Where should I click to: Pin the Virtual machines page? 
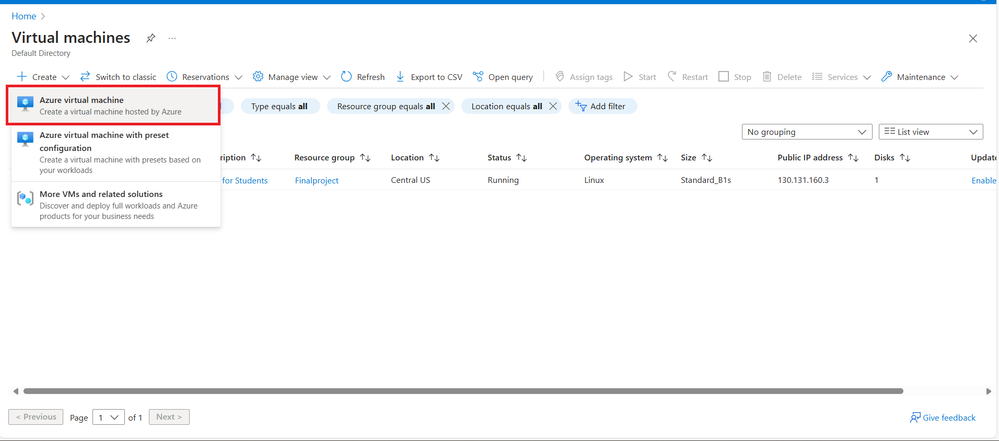pos(150,38)
